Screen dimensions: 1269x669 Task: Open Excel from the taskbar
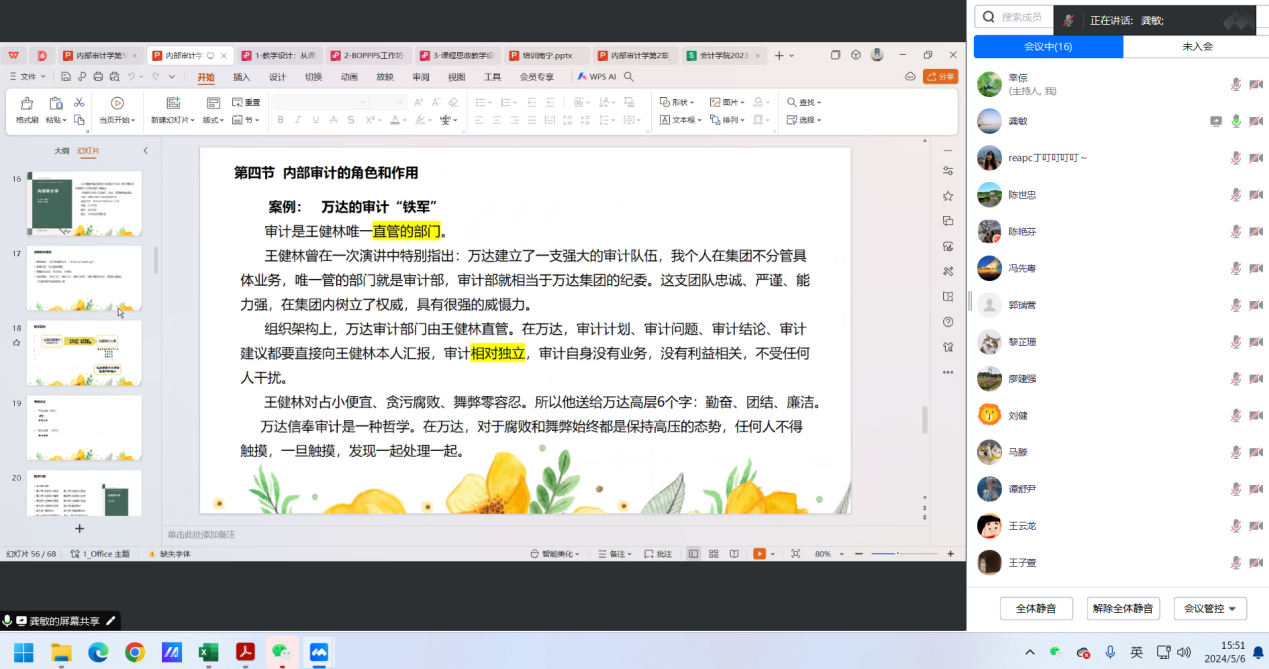tap(208, 653)
